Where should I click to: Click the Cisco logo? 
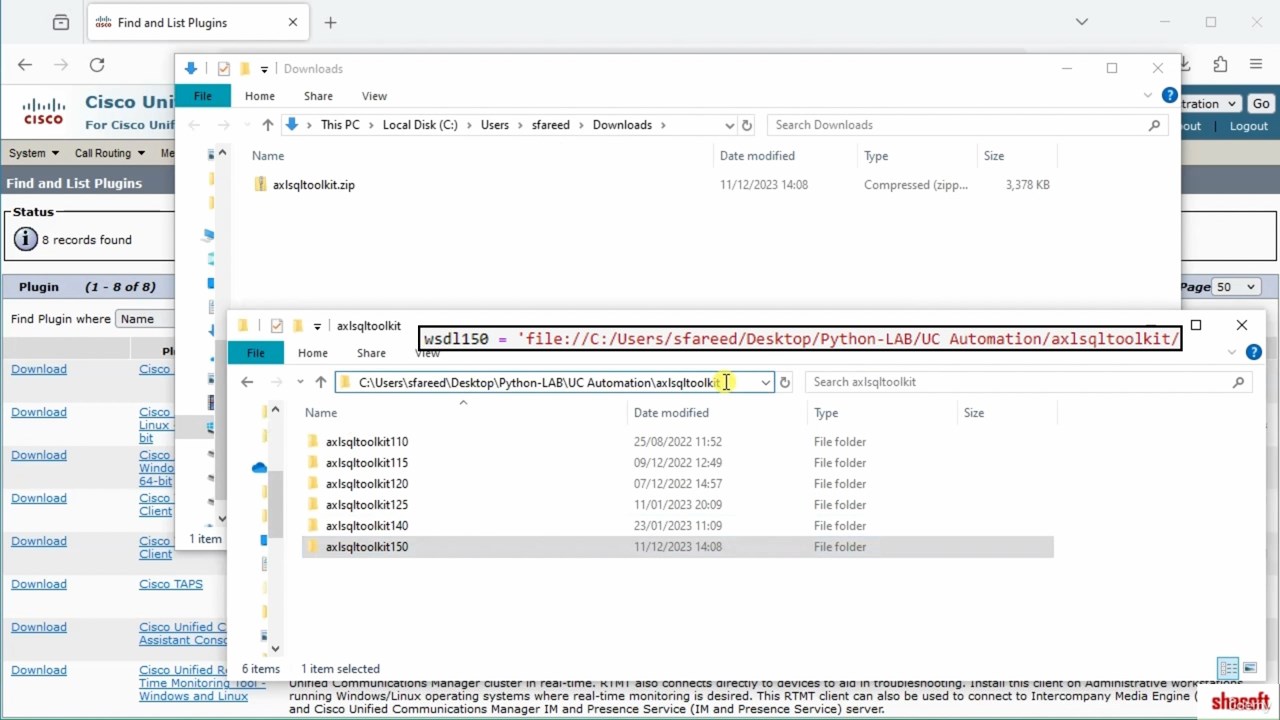coord(43,111)
